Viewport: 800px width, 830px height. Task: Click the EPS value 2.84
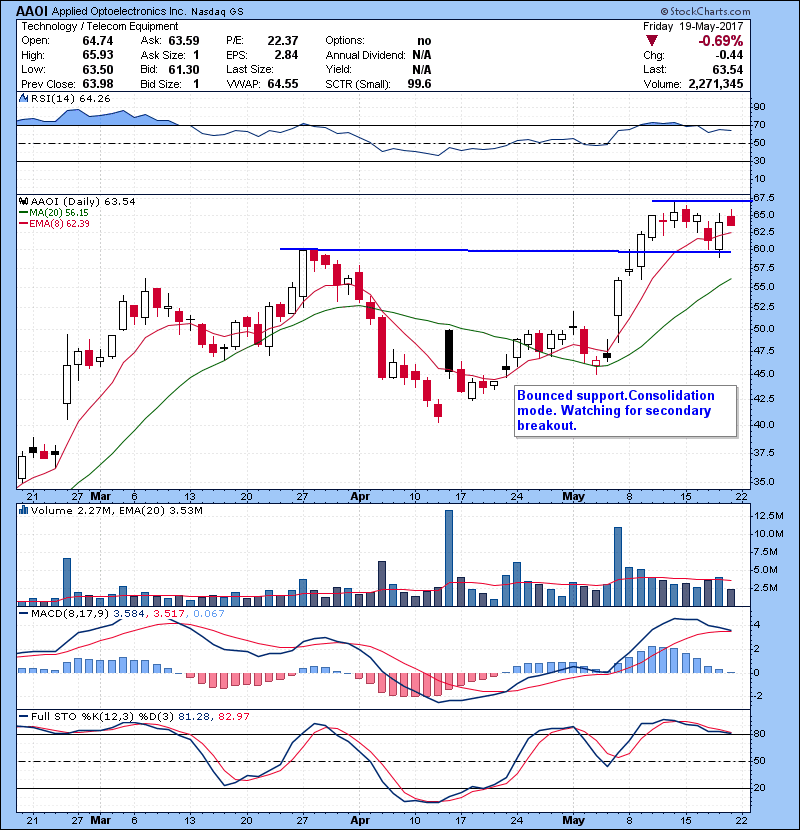[286, 55]
